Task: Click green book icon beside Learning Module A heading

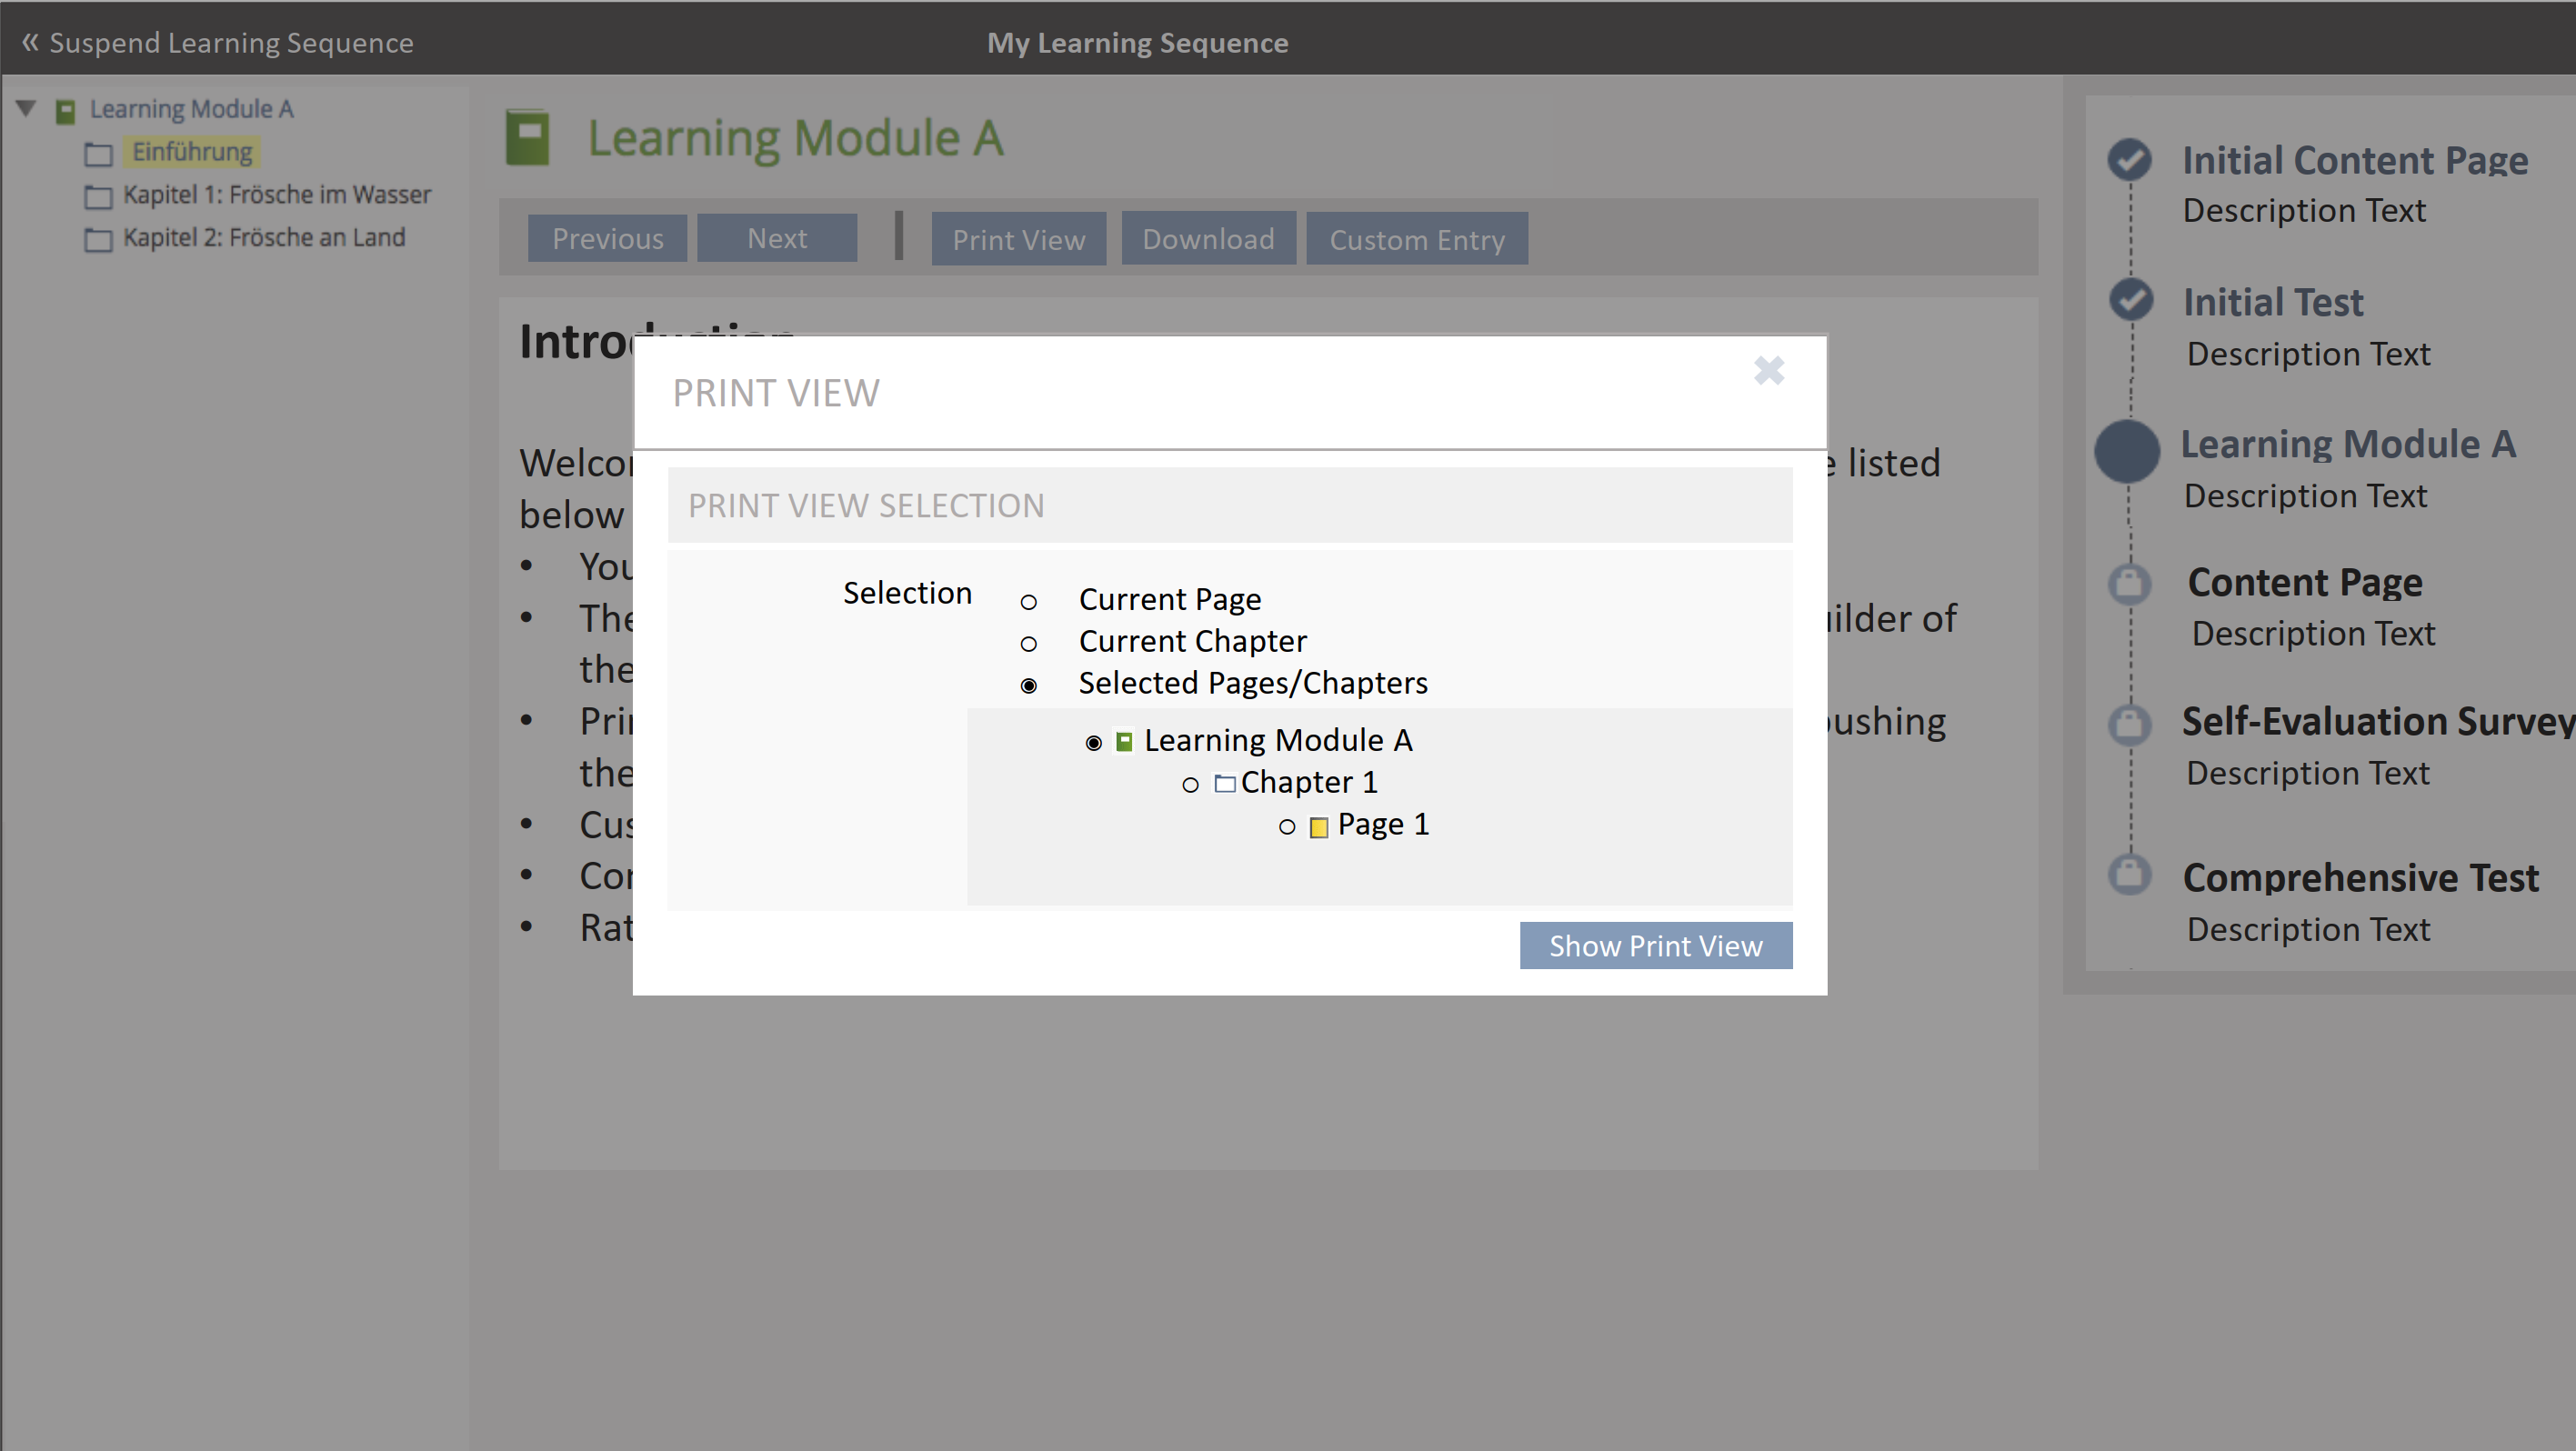Action: coord(528,138)
